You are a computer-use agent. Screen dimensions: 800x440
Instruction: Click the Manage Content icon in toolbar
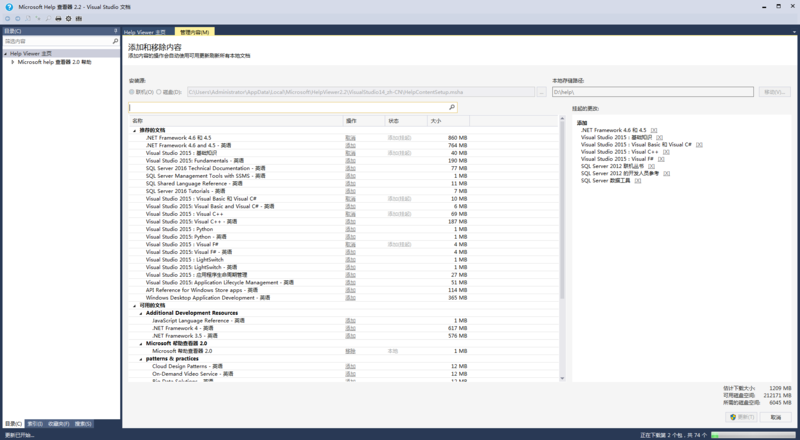80,18
